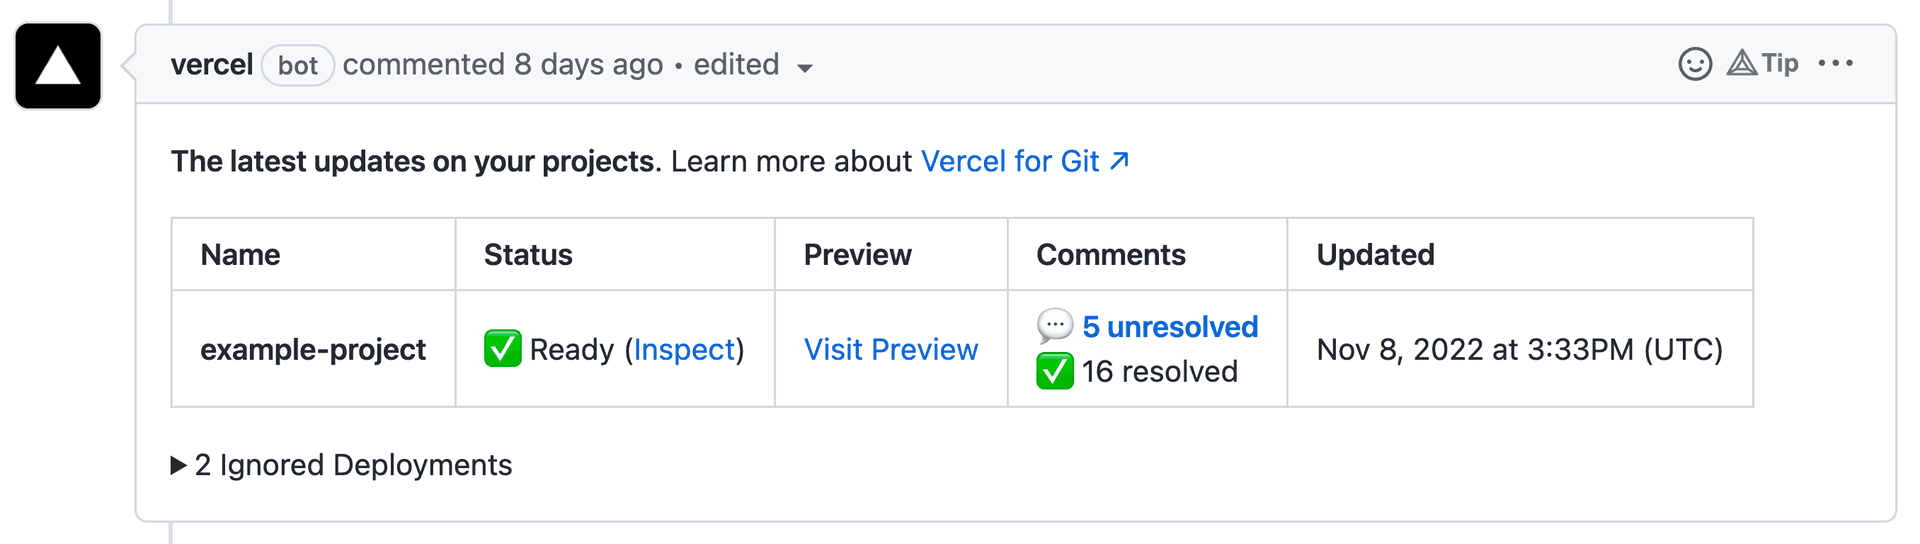Click green checkmark beside Ready status

point(502,349)
